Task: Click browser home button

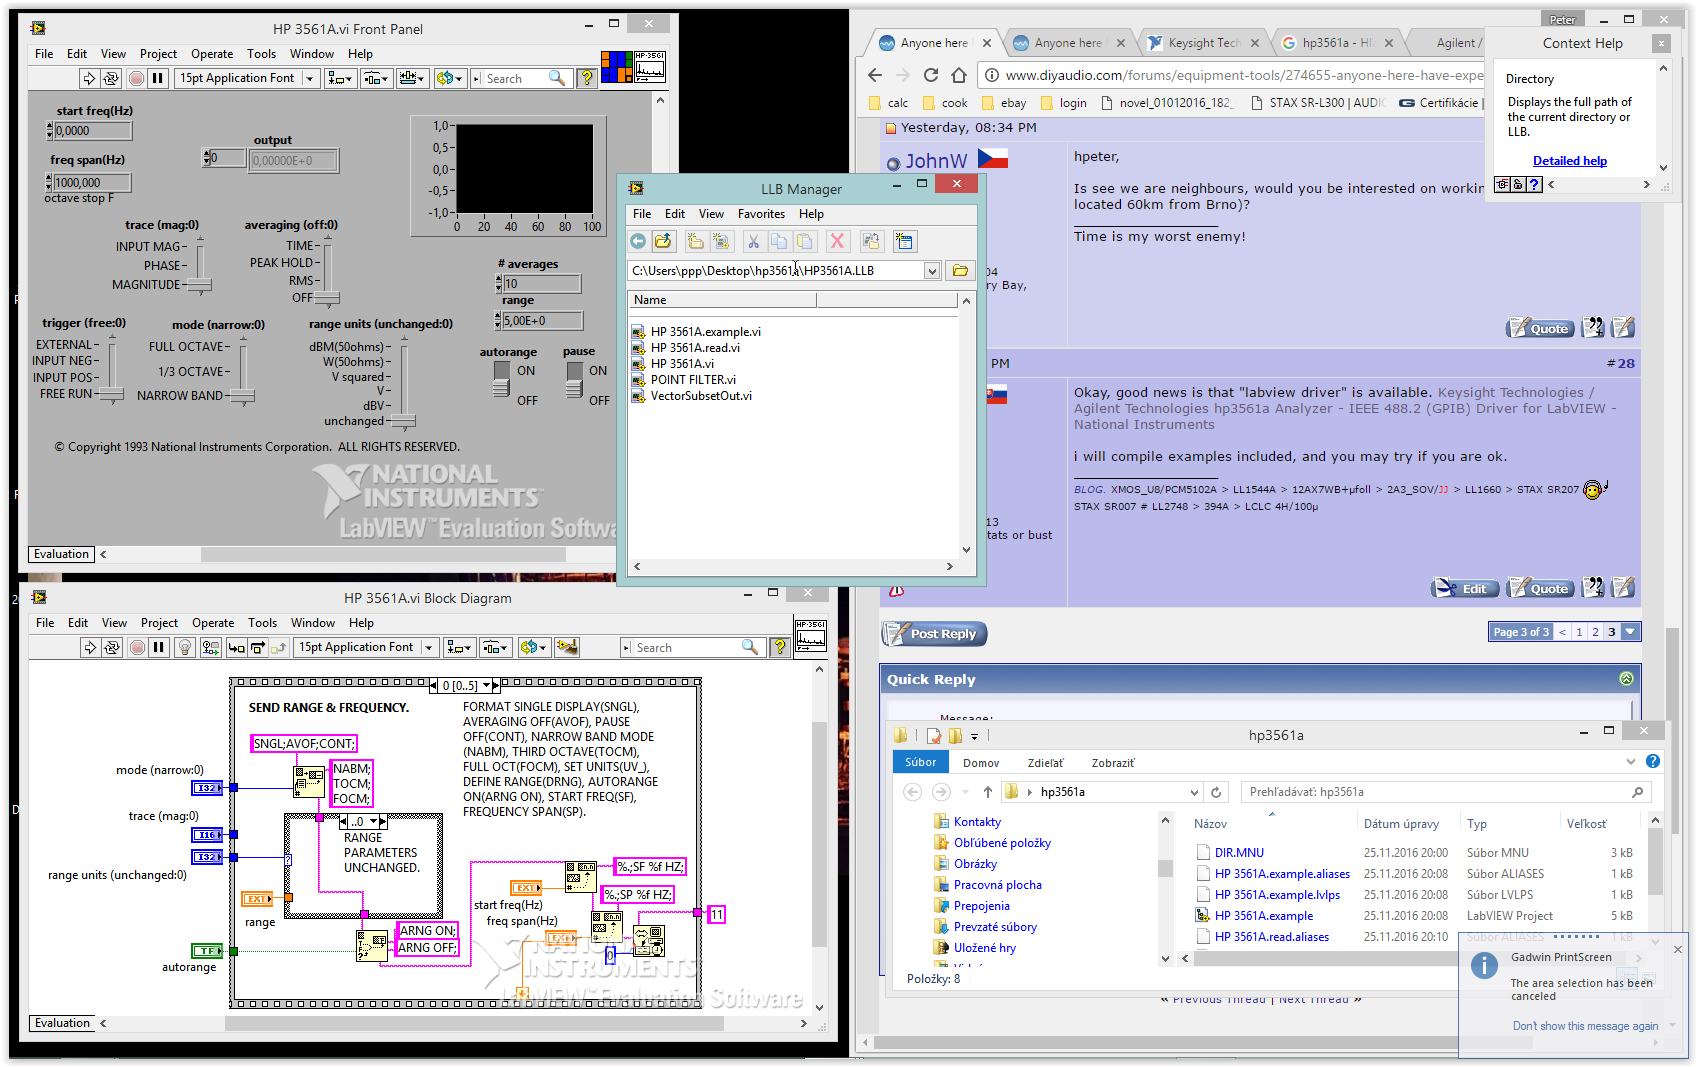Action: pyautogui.click(x=959, y=75)
